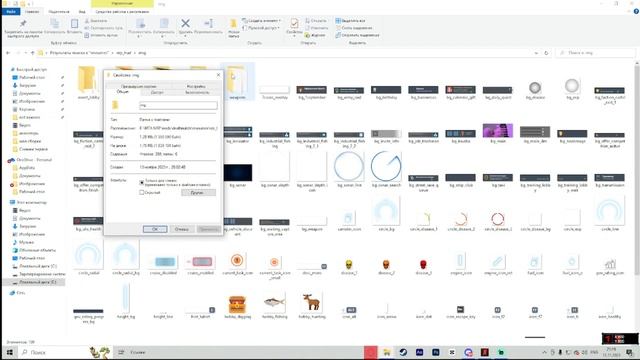Viewport: 640px width, 360px height.
Task: Open Photoshop from the taskbar
Action: click(436, 352)
